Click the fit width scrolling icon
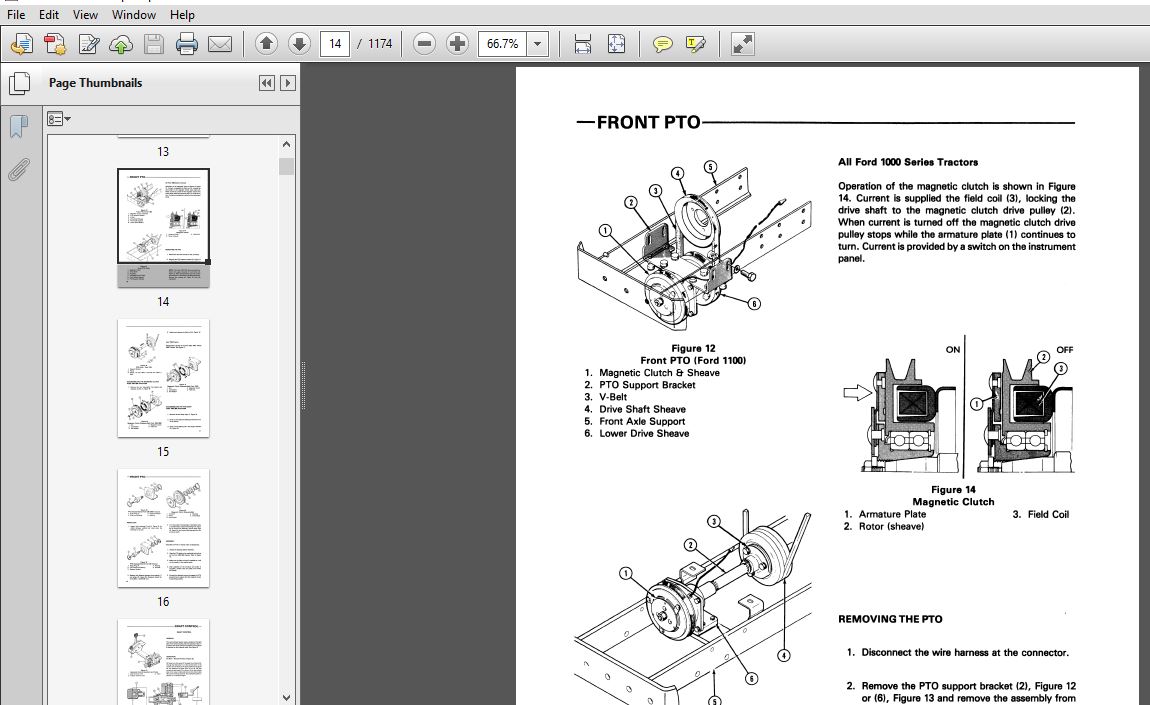The width and height of the screenshot is (1150, 705). (582, 44)
